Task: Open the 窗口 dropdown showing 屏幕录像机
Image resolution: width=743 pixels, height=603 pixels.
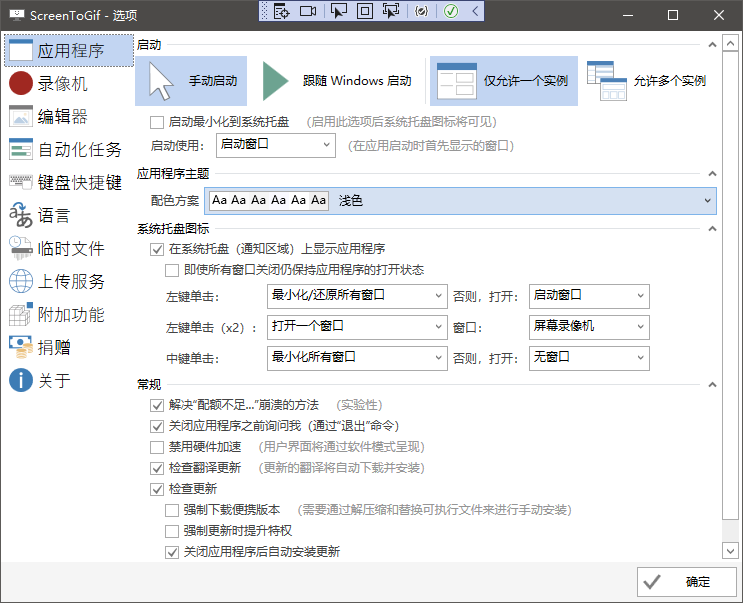Action: [x=589, y=327]
